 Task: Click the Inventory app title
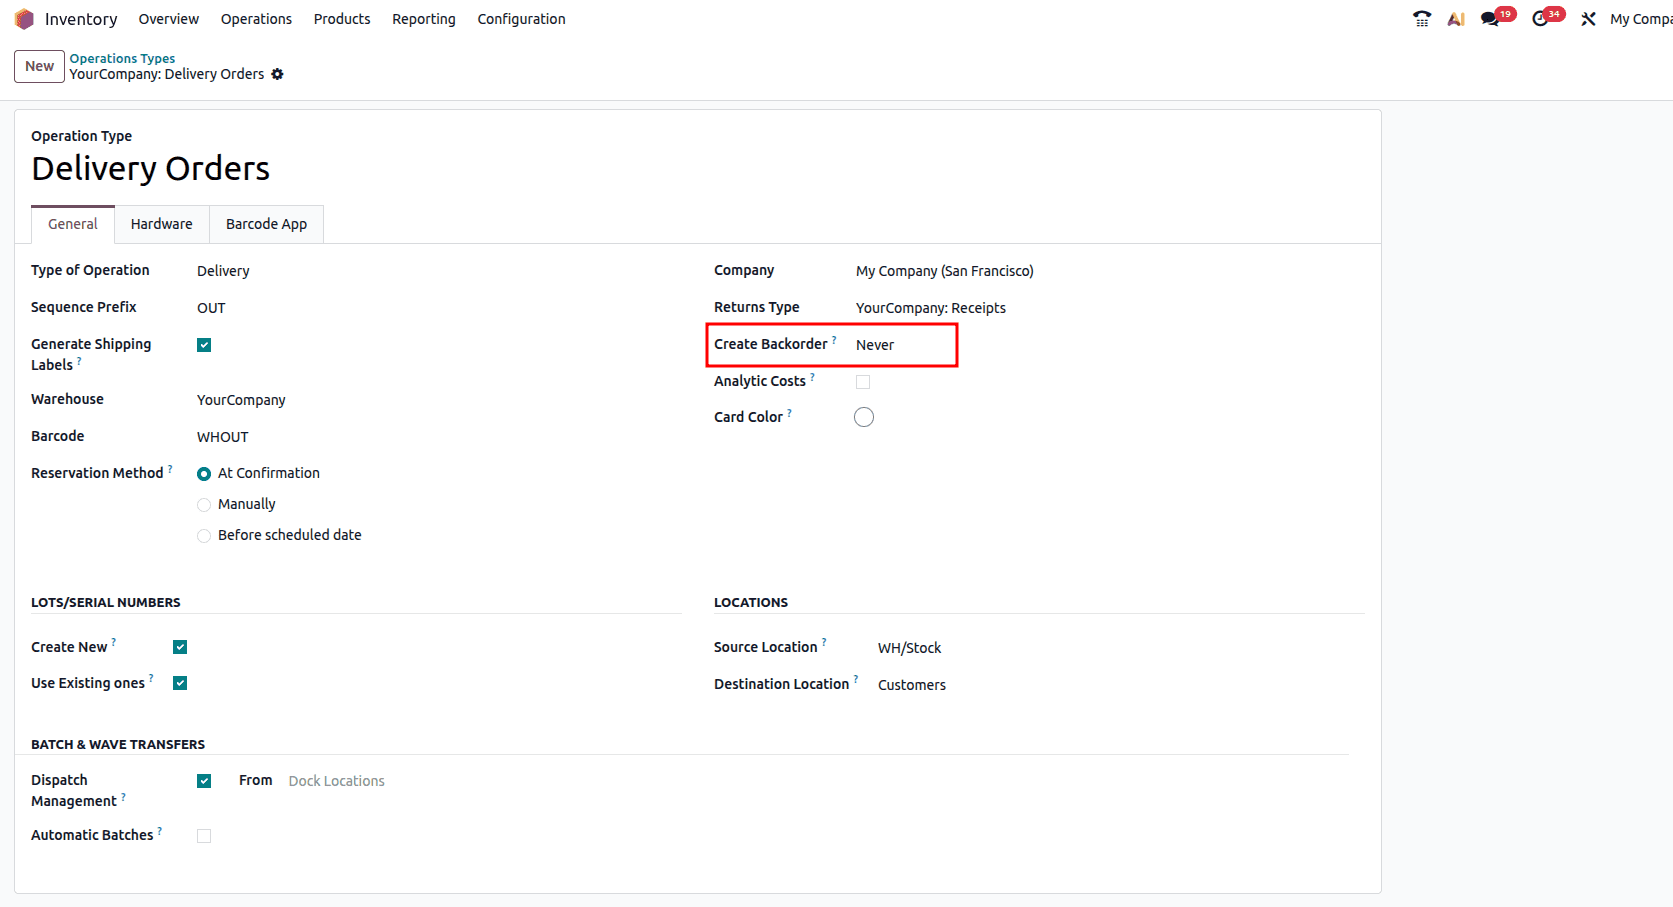[x=81, y=19]
